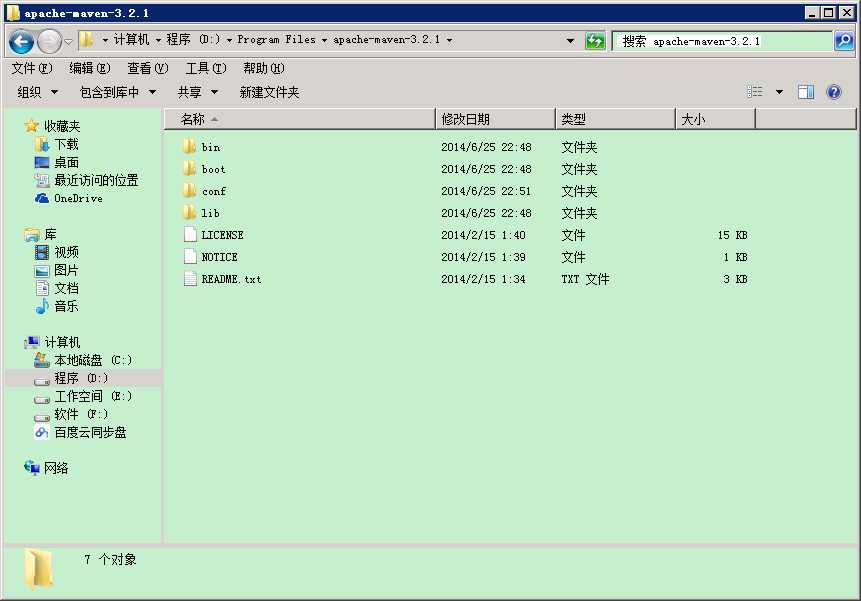
Task: Click the Forward navigation arrow button
Action: (x=49, y=41)
